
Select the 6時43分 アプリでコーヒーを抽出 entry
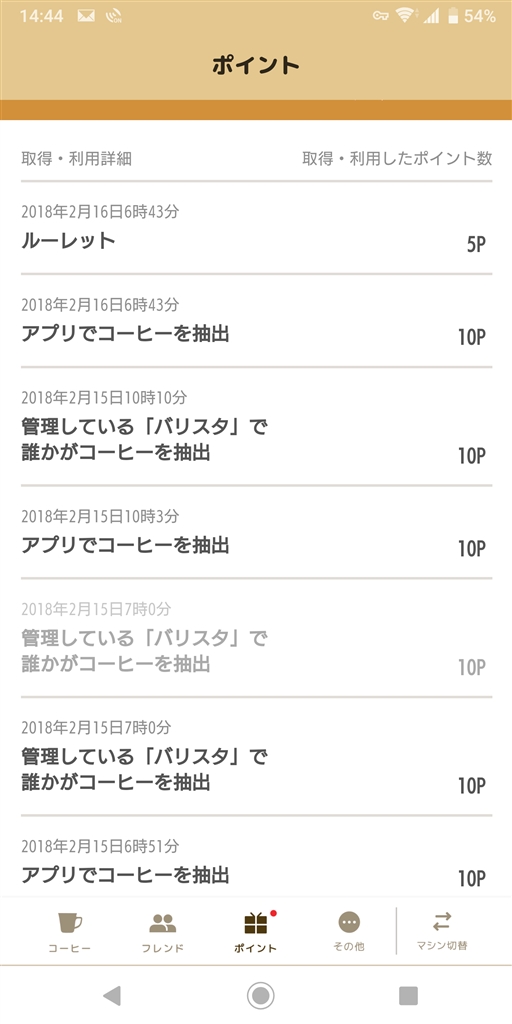coord(256,321)
